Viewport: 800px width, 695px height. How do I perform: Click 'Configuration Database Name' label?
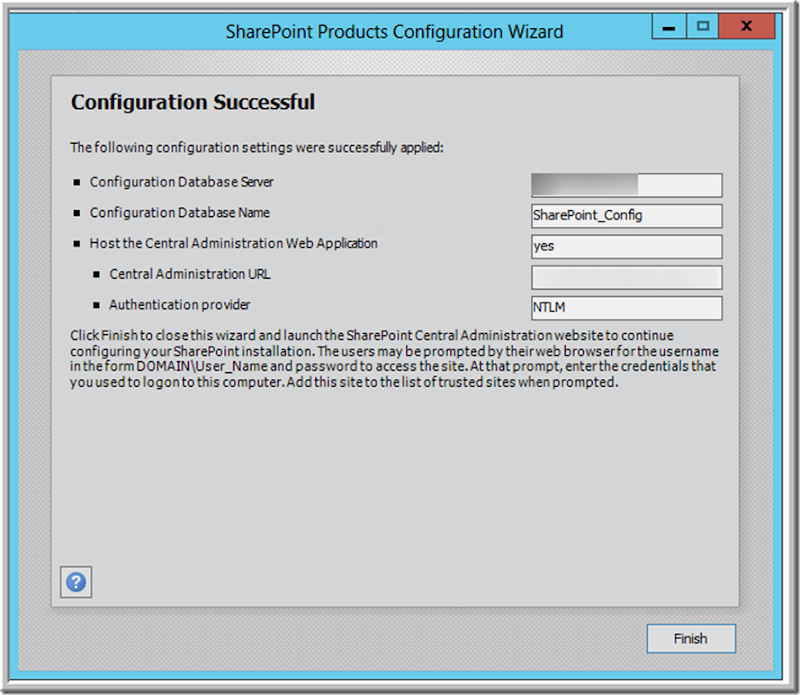(x=180, y=213)
